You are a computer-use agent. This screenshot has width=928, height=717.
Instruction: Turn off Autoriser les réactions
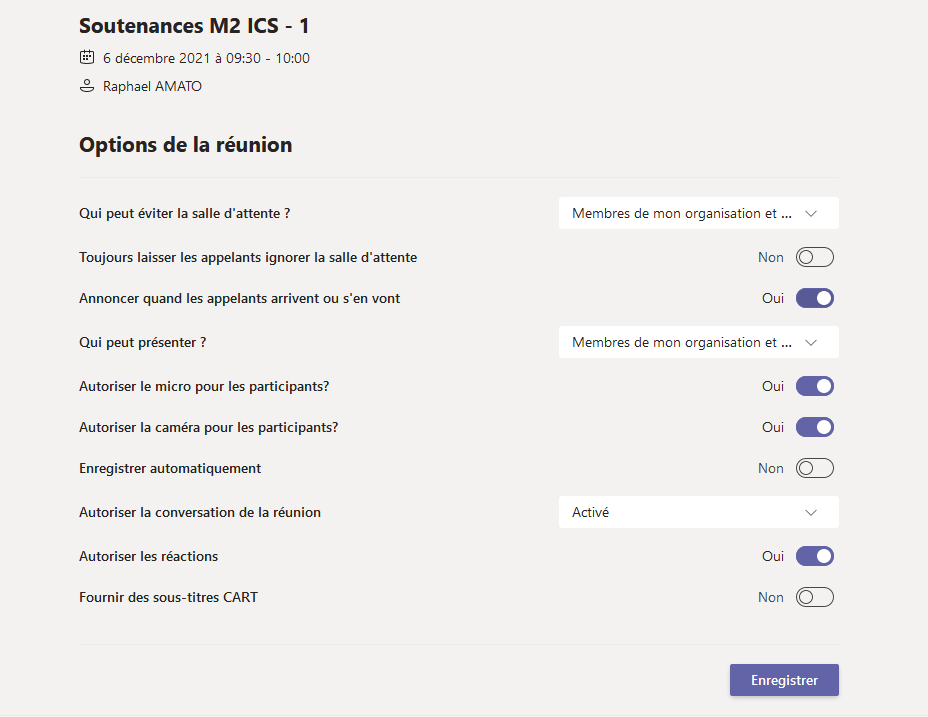click(x=814, y=556)
